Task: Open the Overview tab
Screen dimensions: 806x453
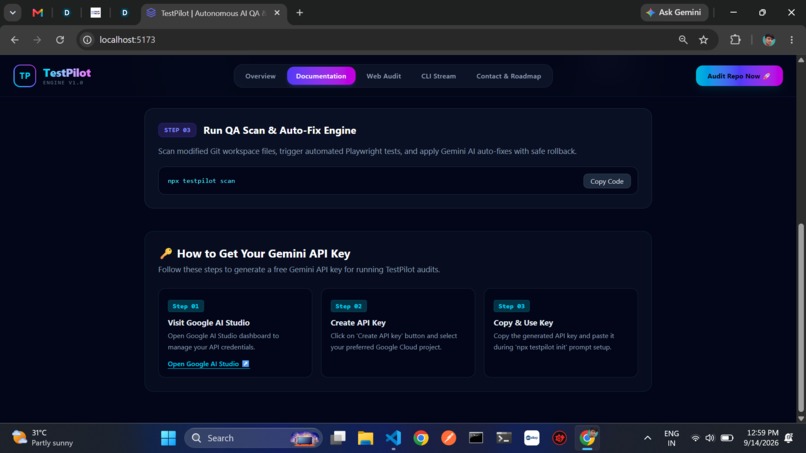Action: coord(260,76)
